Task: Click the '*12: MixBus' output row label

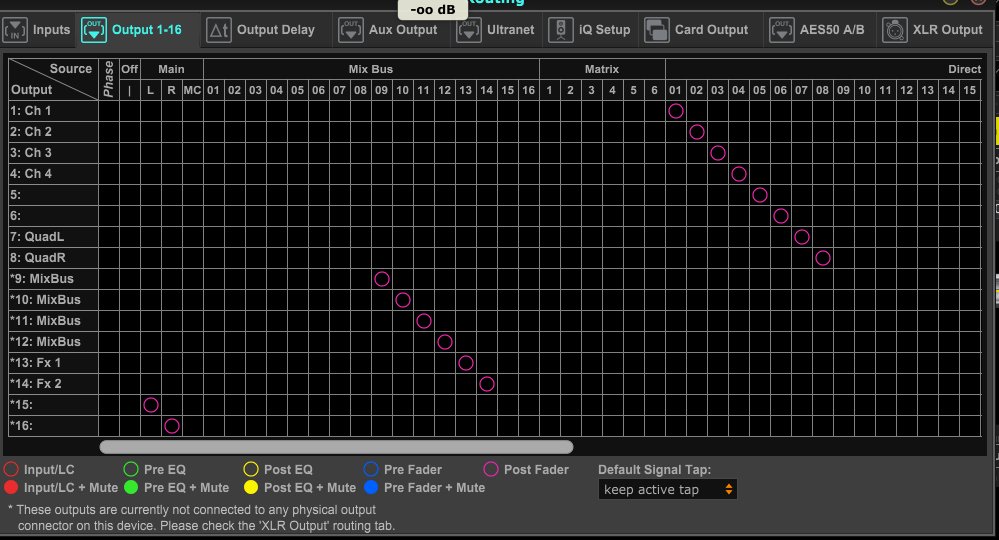Action: (x=54, y=342)
